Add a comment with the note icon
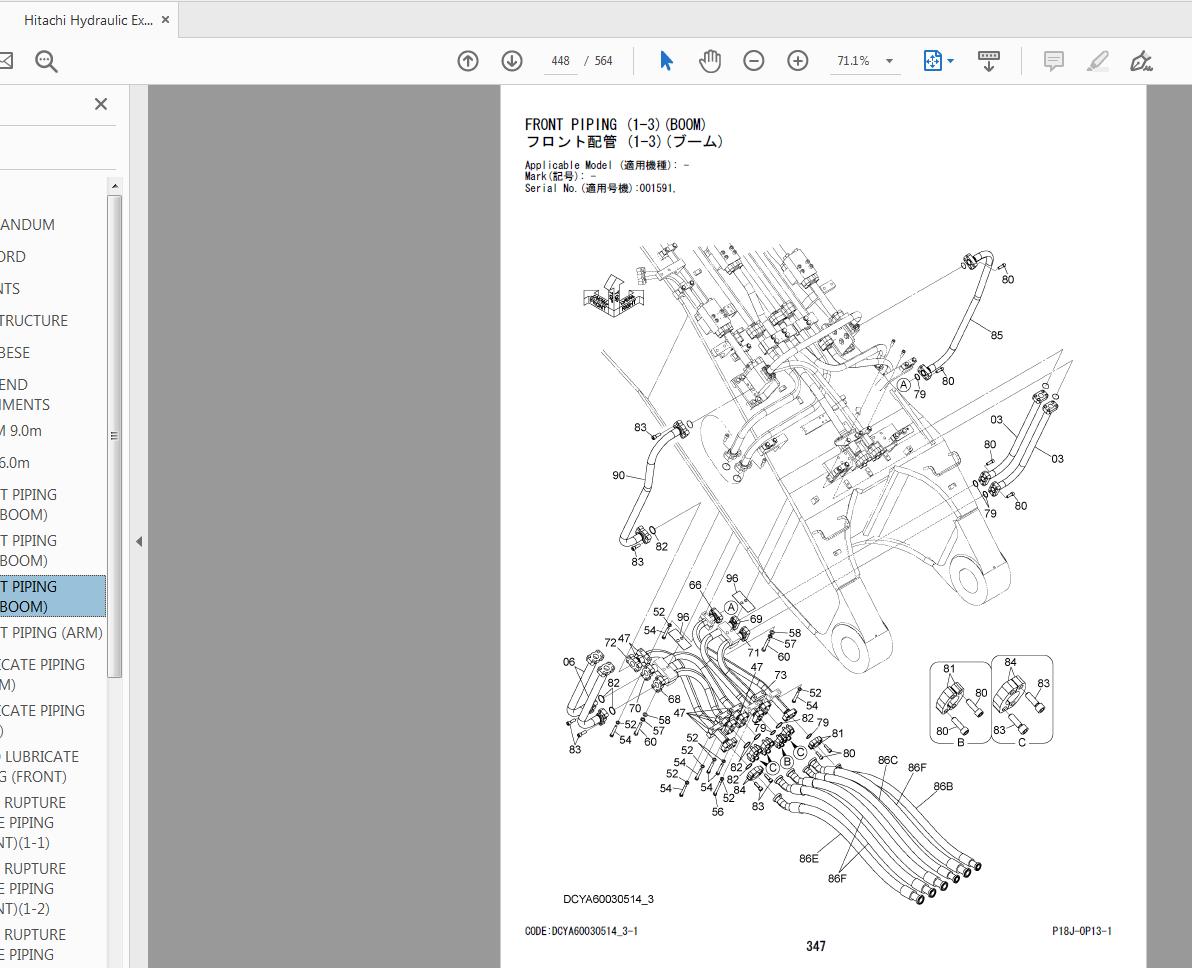Image resolution: width=1192 pixels, height=968 pixels. click(1054, 61)
